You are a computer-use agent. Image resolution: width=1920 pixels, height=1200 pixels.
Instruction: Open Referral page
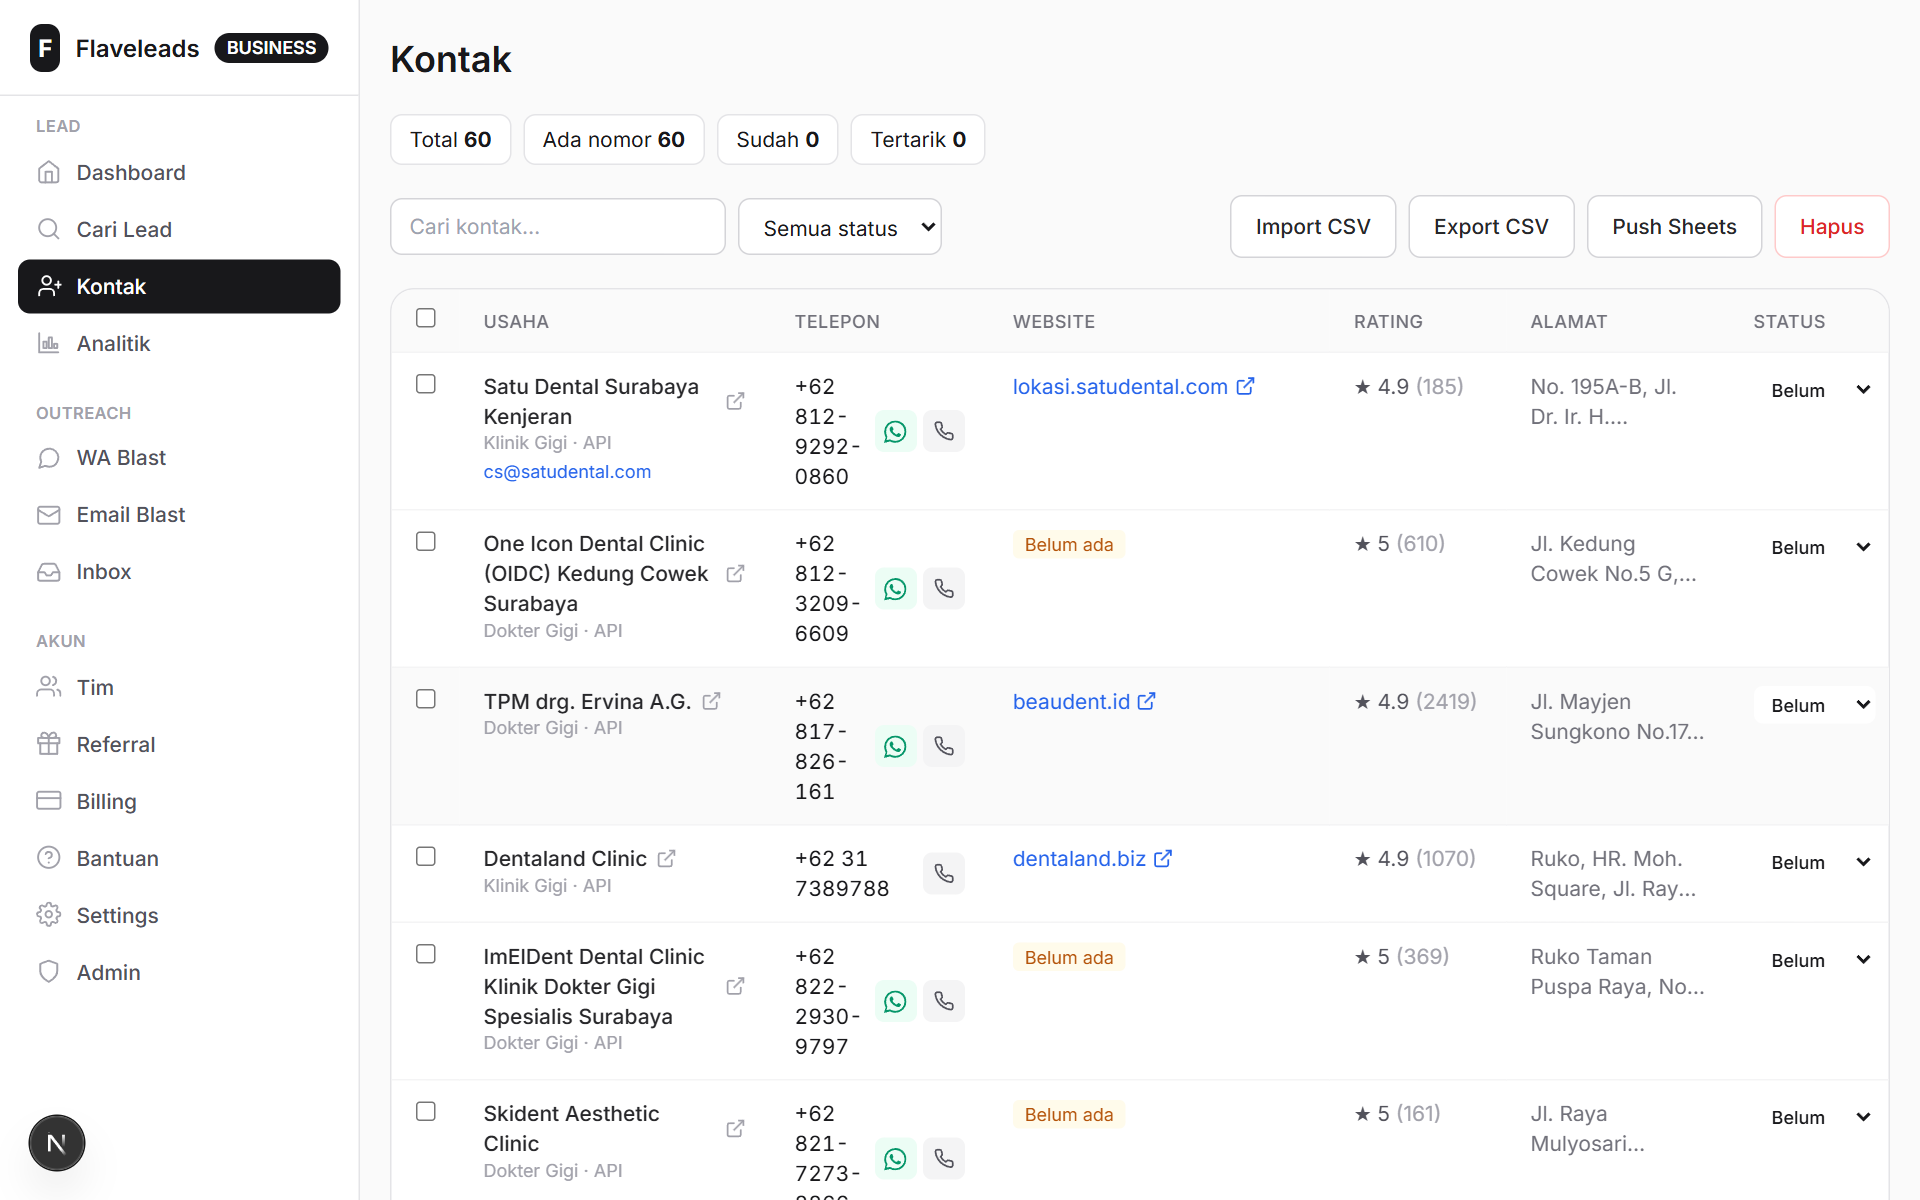point(179,744)
